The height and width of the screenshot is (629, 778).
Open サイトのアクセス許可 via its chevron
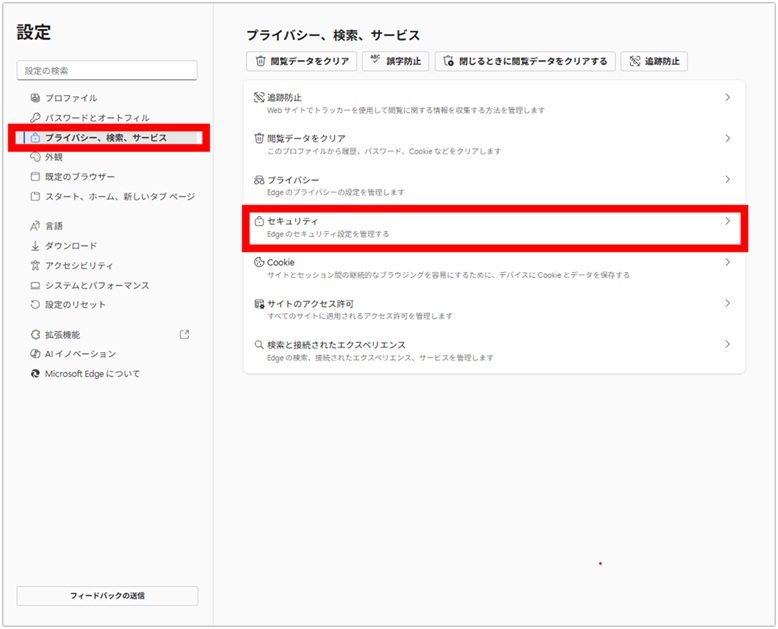[727, 303]
